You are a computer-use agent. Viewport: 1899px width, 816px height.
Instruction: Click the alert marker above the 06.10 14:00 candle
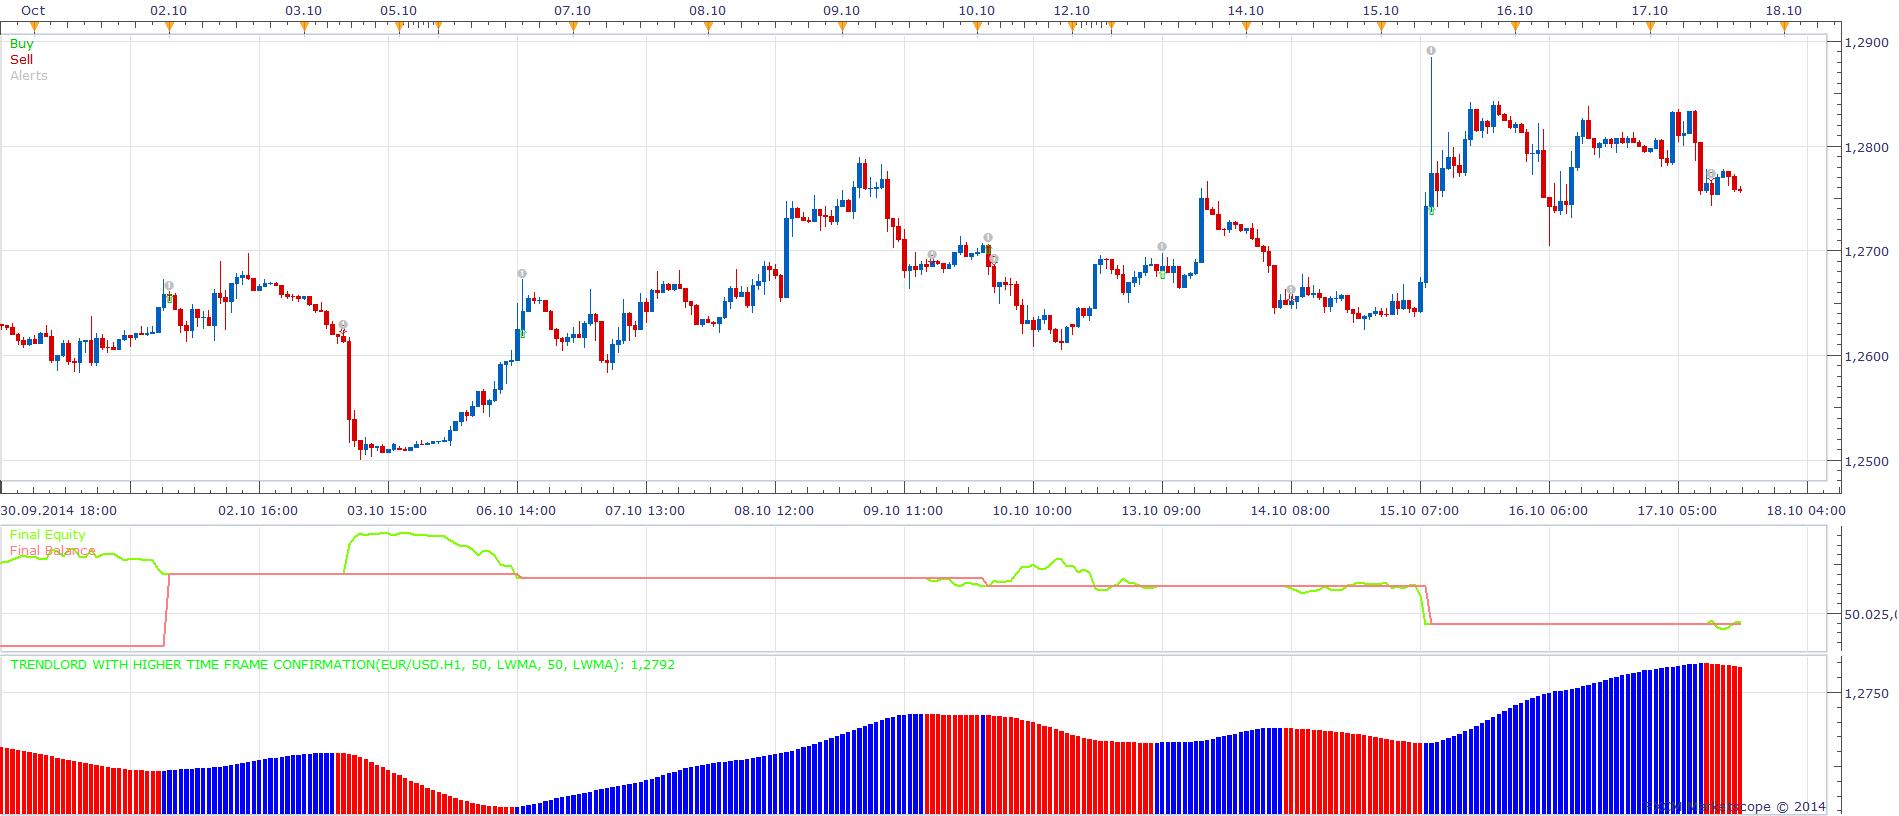(x=522, y=274)
